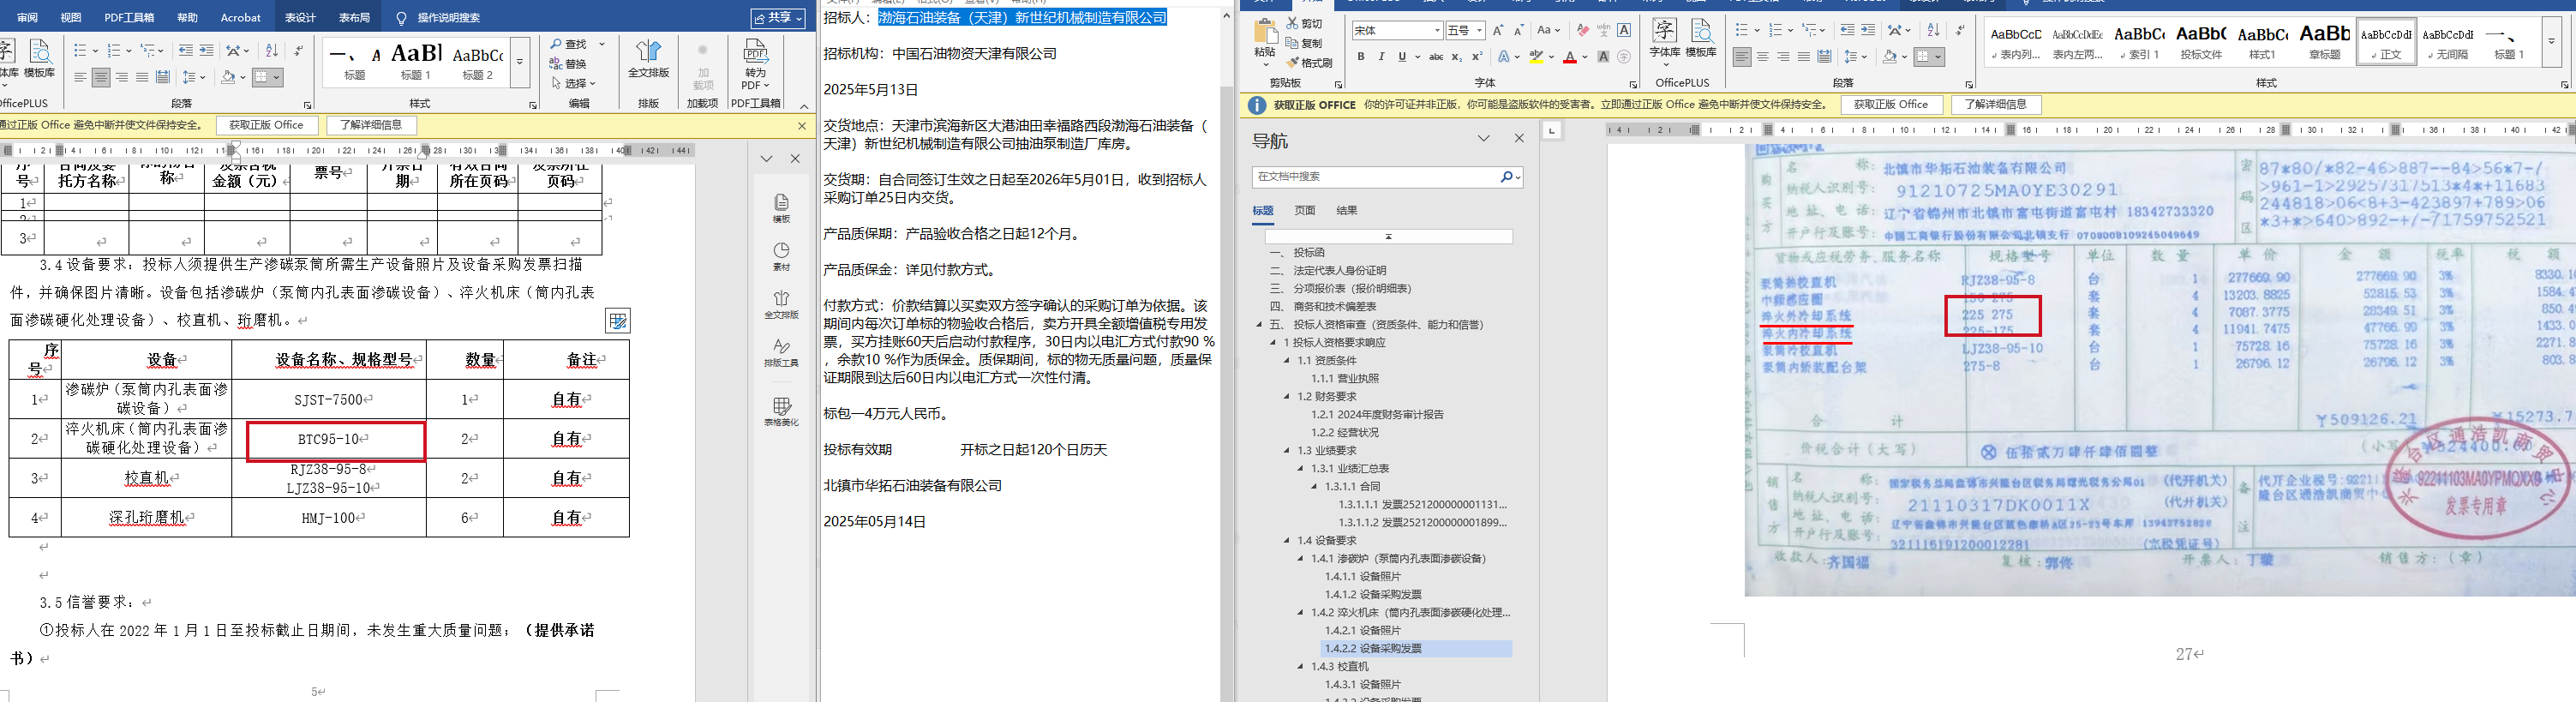Screen dimensions: 2576x702
Task: Open 模板 in the left window's side strip
Action: pyautogui.click(x=782, y=208)
